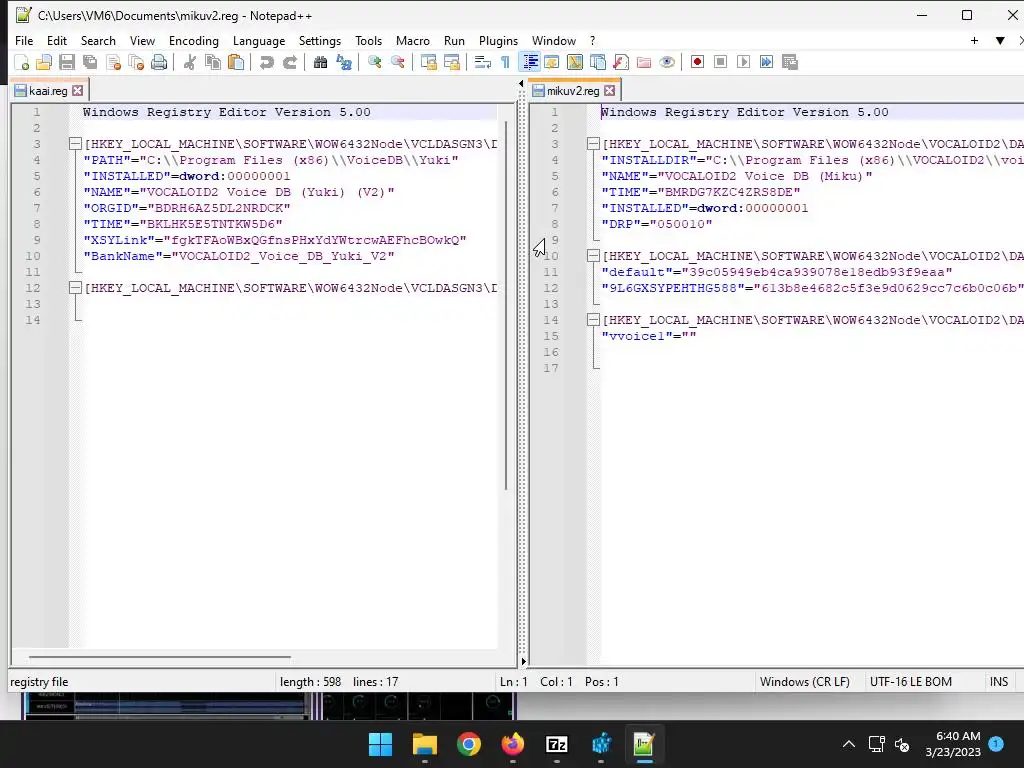
Task: Click the Zoom Out magnifier icon
Action: pyautogui.click(x=397, y=62)
